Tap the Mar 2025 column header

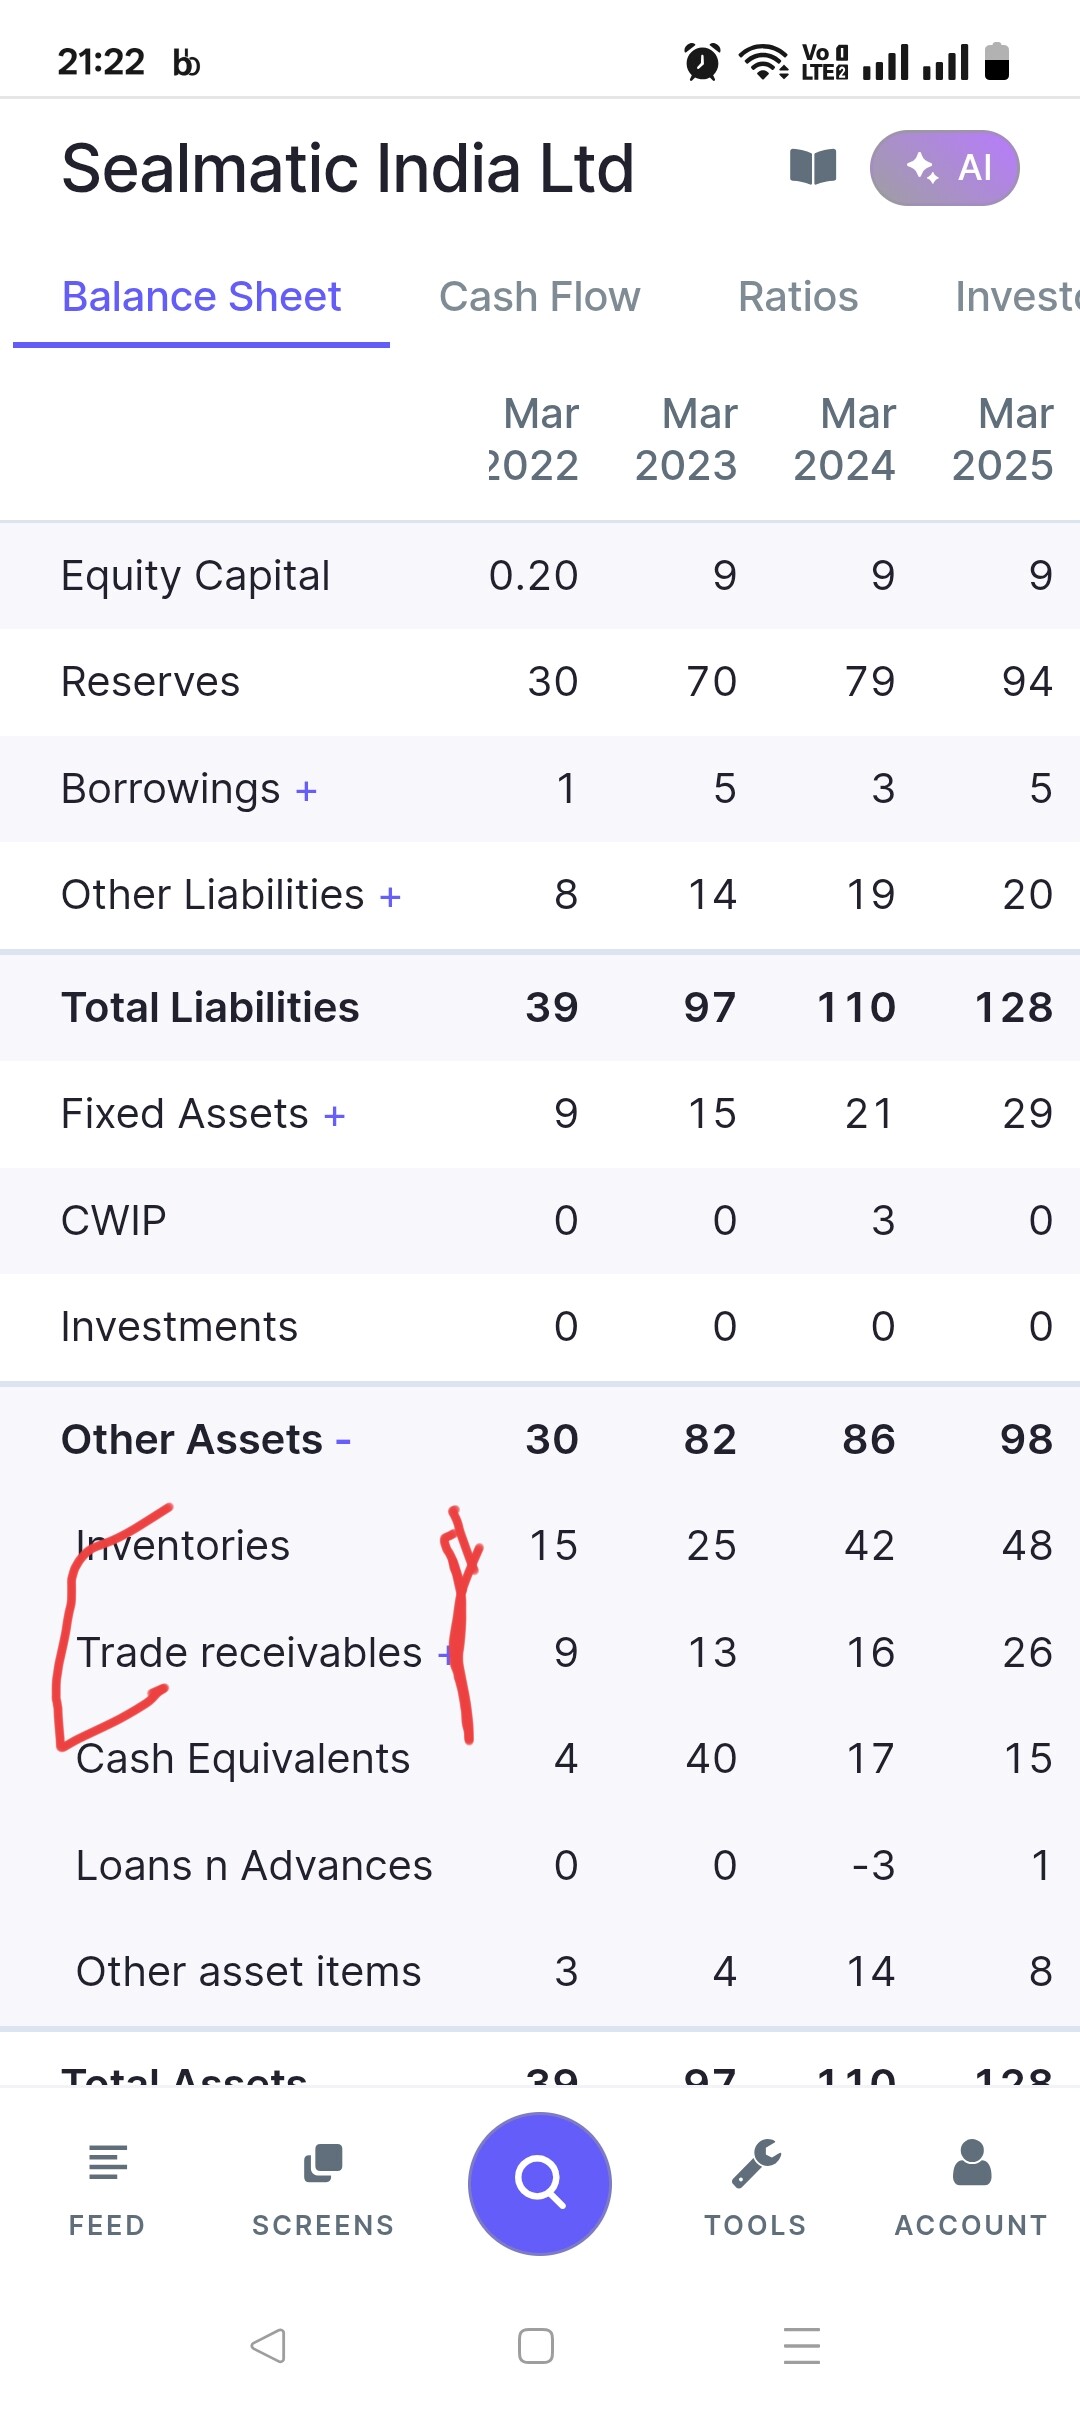(x=1002, y=440)
